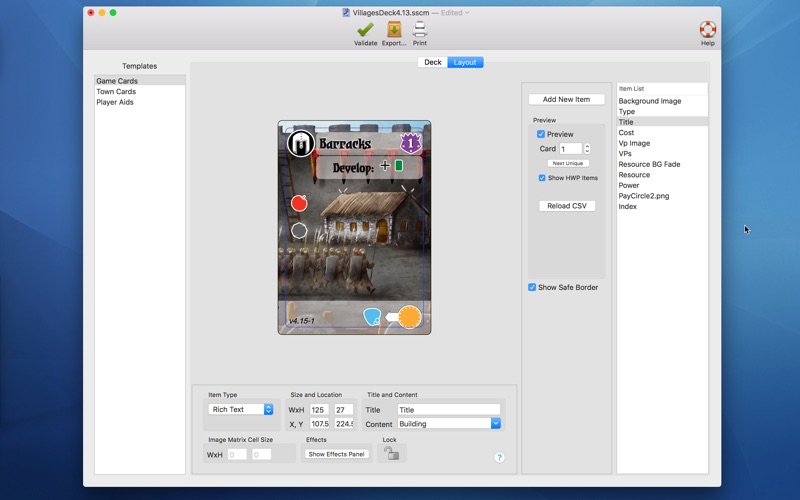The image size is (800, 500).
Task: Uncheck the Preview checkbox
Action: click(x=541, y=134)
